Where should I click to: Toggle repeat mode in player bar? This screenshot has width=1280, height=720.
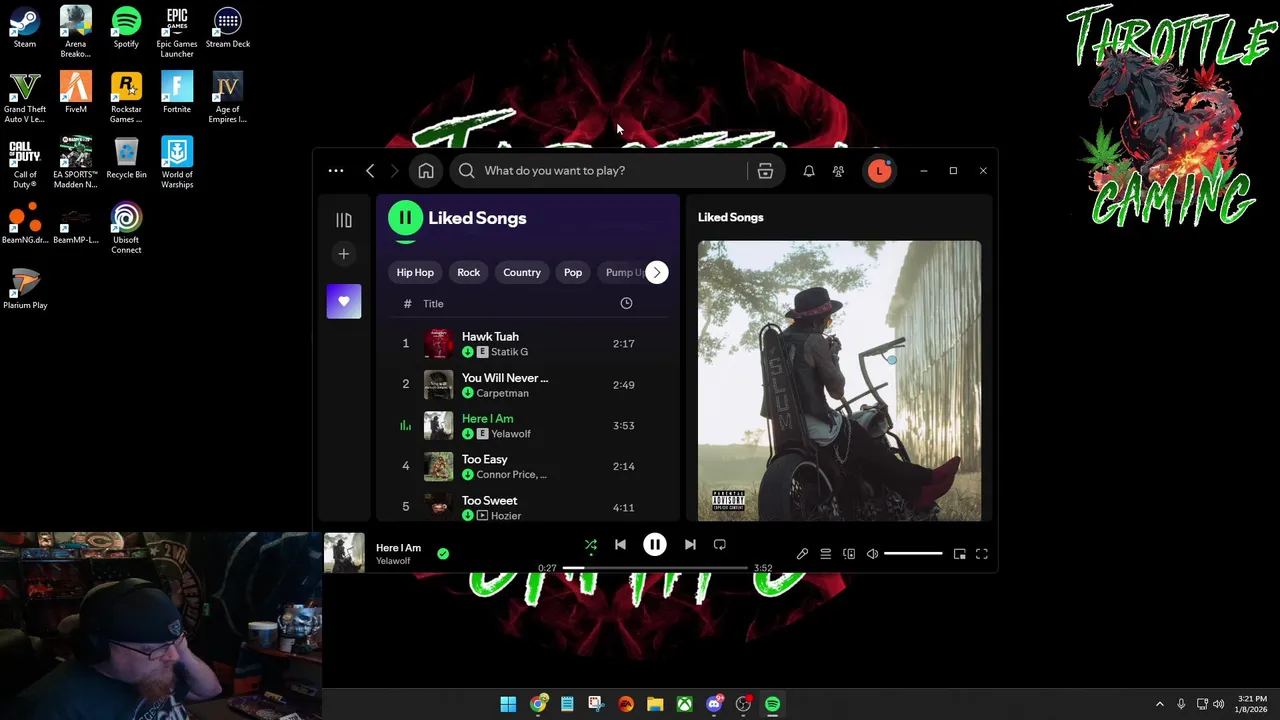point(719,545)
